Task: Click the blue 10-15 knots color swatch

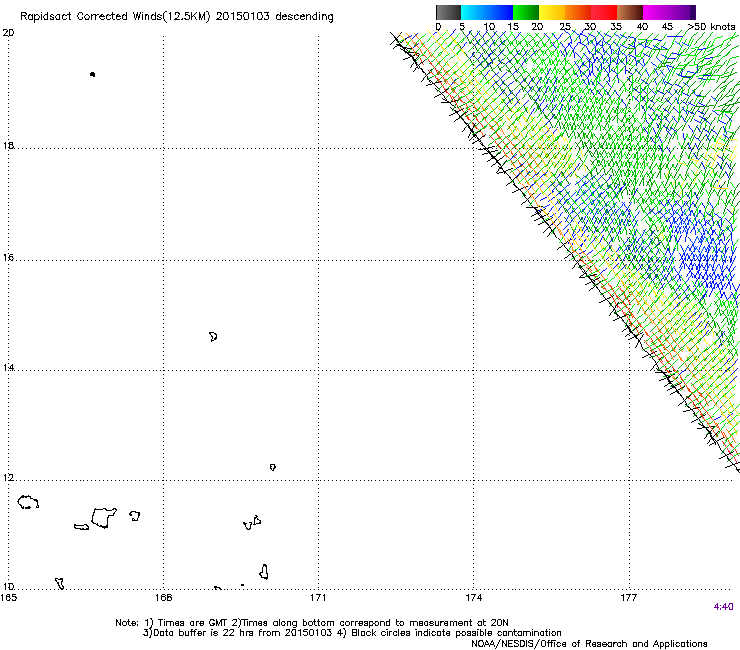Action: 500,12
